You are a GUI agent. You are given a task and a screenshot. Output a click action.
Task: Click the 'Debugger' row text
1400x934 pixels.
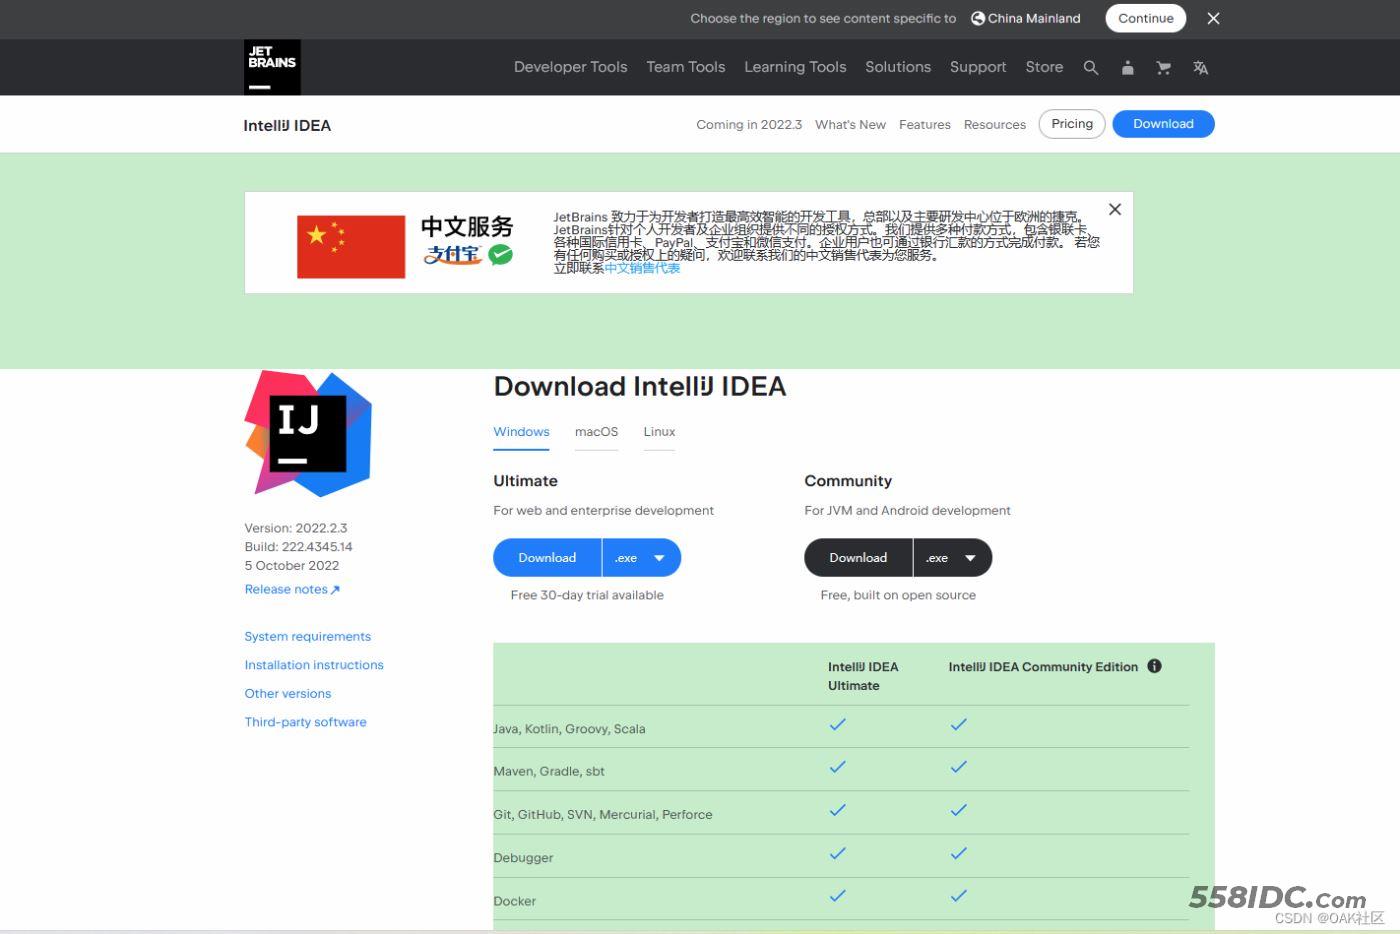523,858
